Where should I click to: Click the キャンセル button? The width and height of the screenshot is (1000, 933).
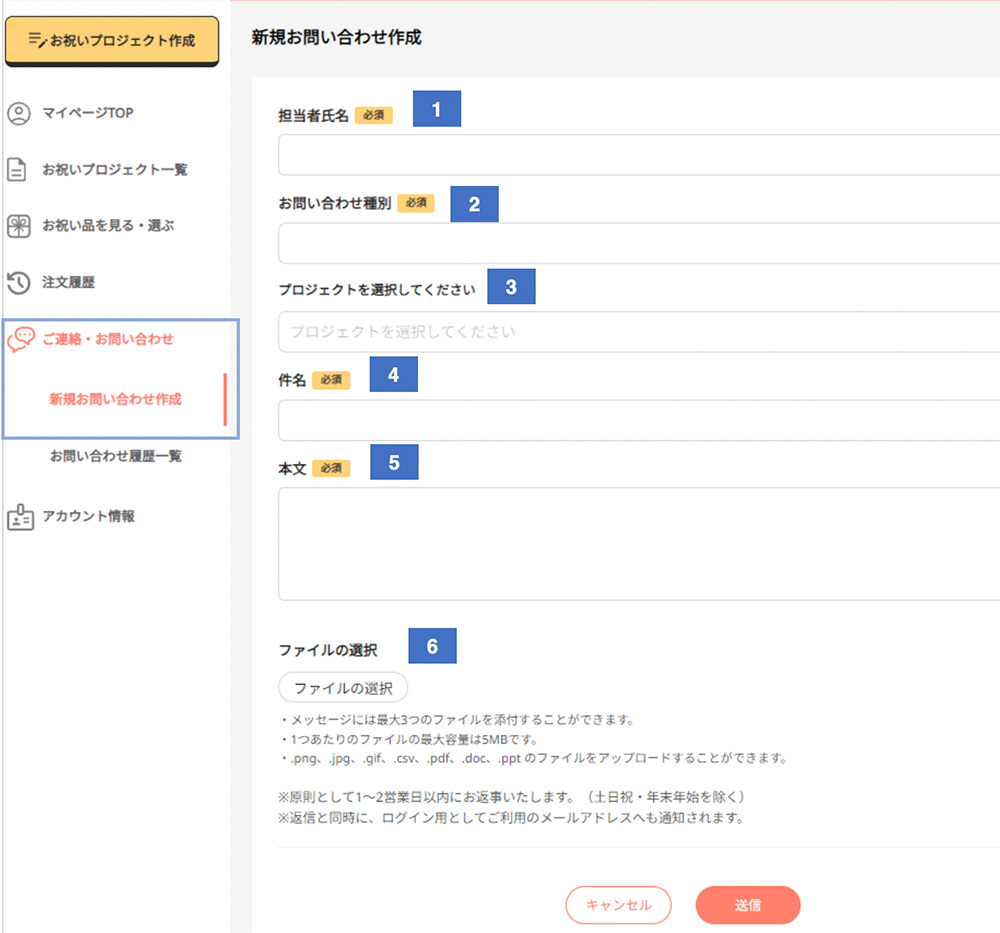point(618,905)
